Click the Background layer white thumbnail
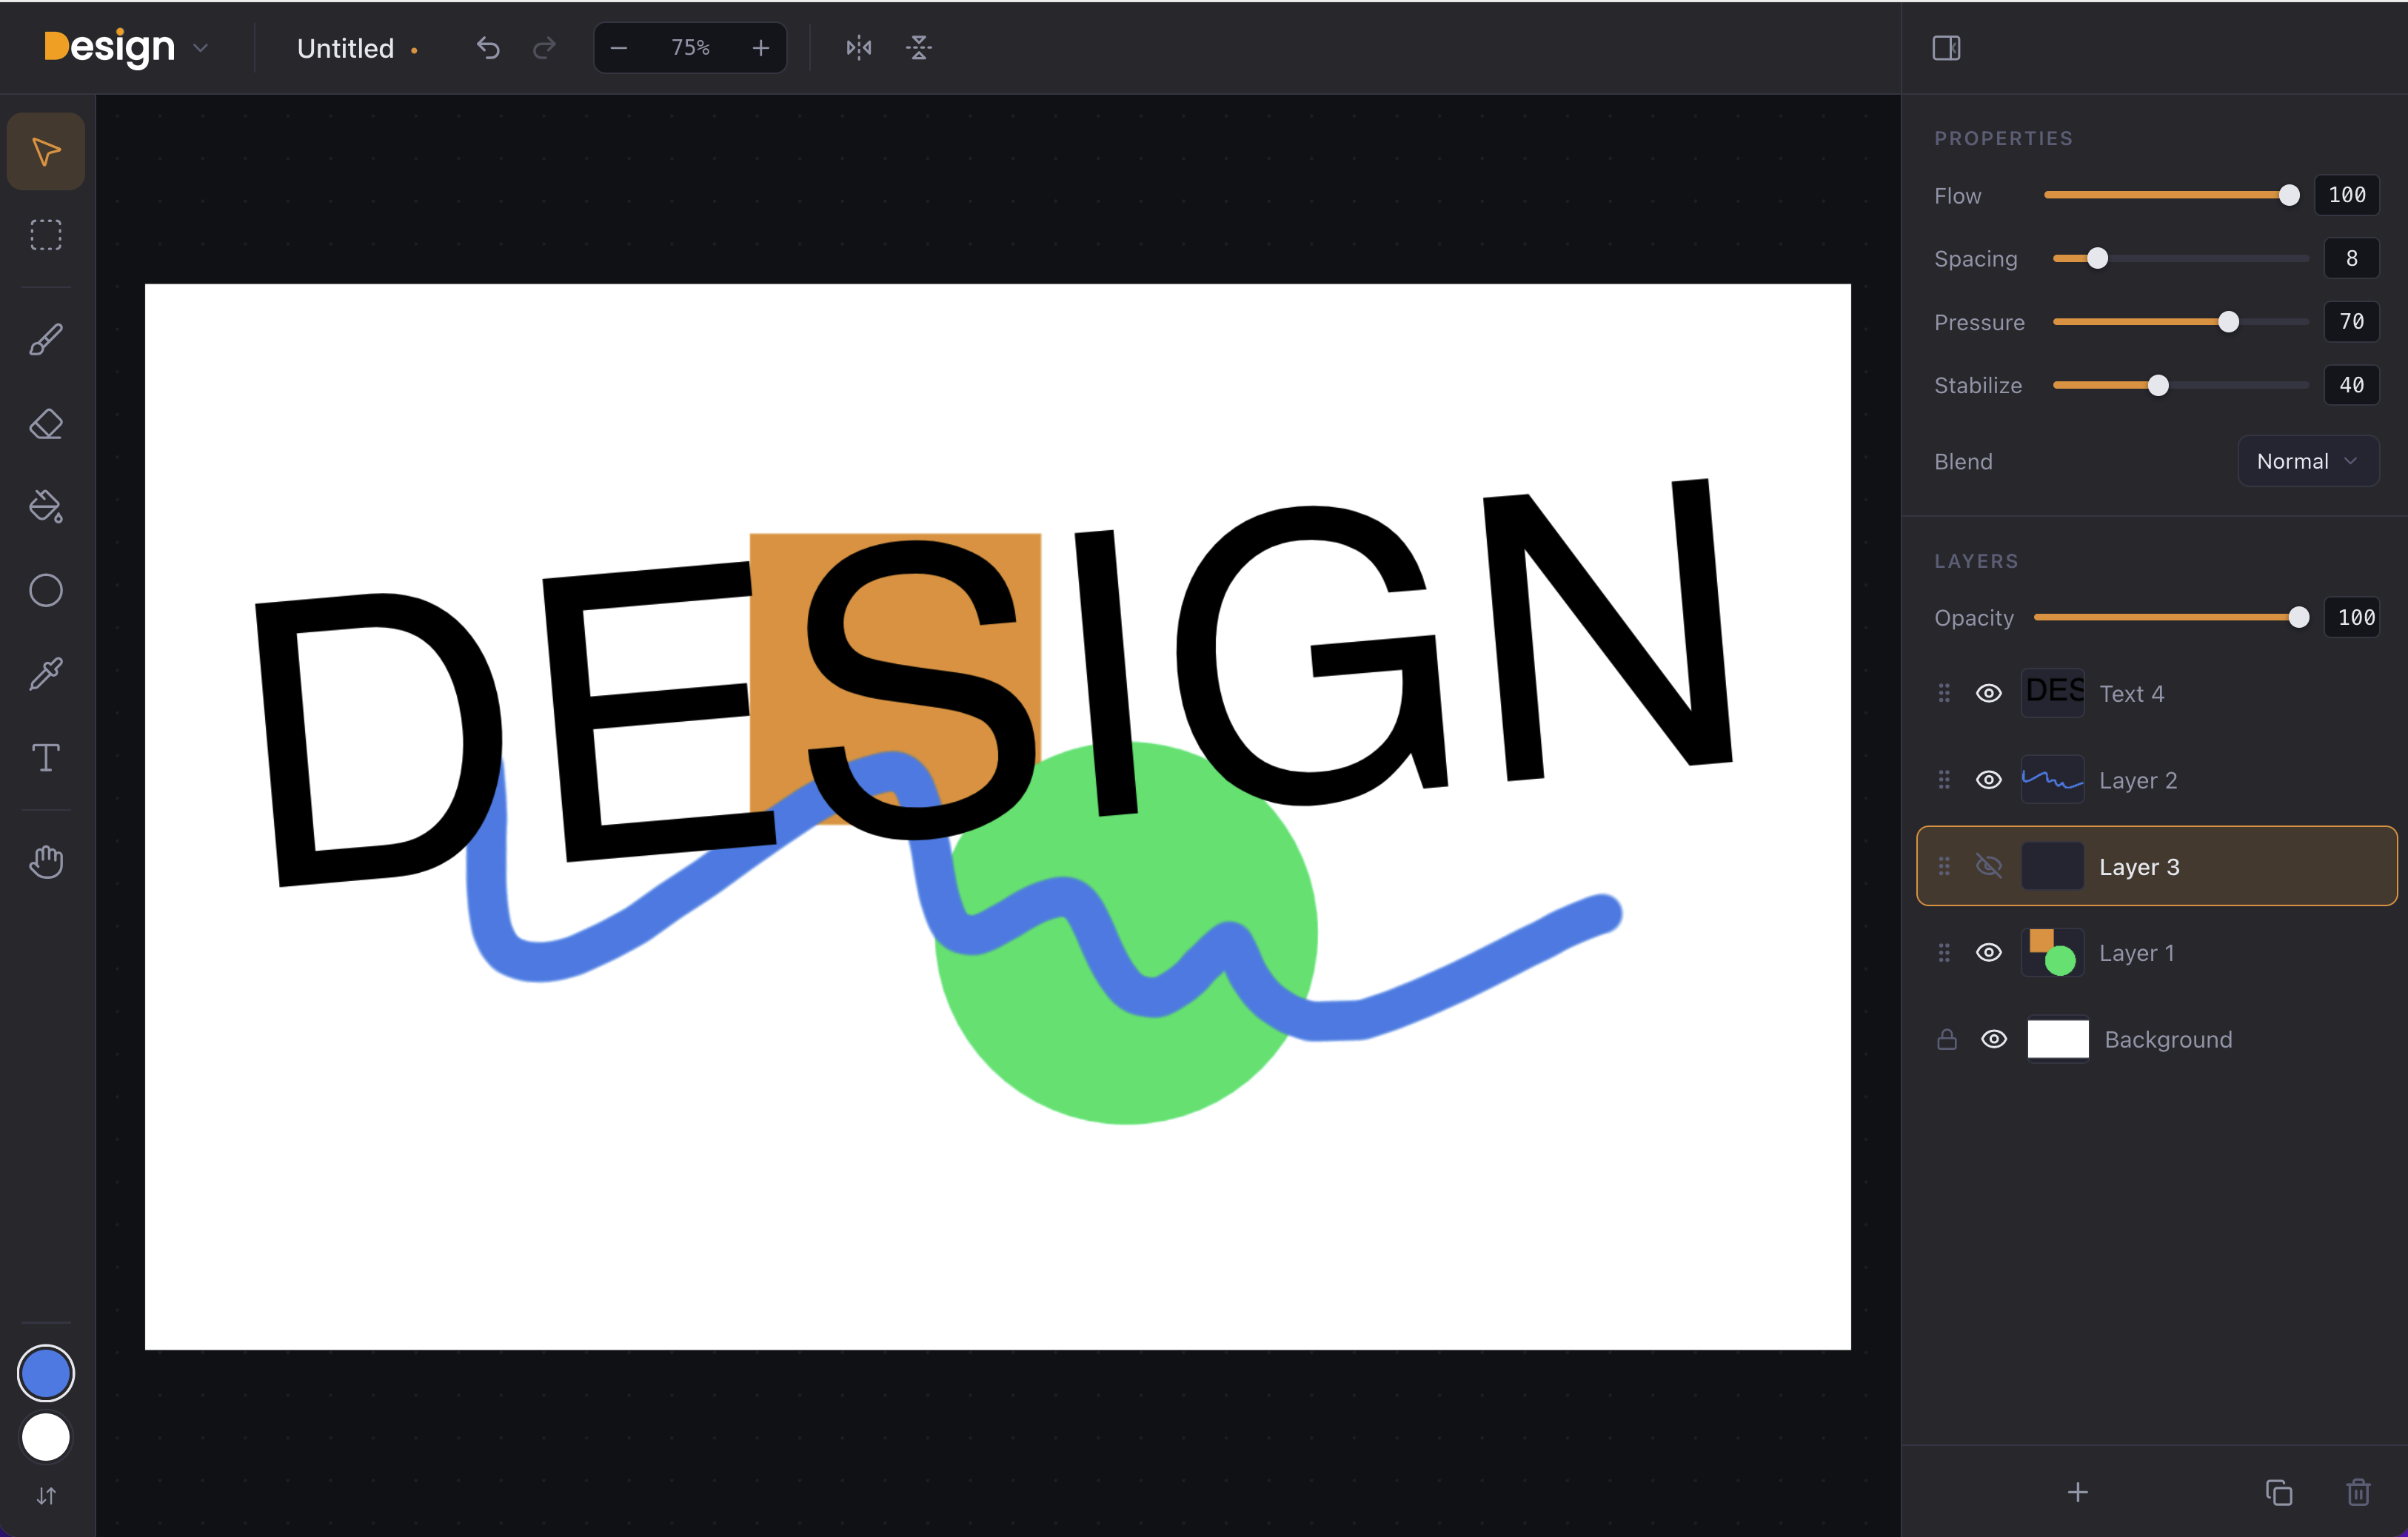This screenshot has width=2408, height=1537. pos(2058,1040)
